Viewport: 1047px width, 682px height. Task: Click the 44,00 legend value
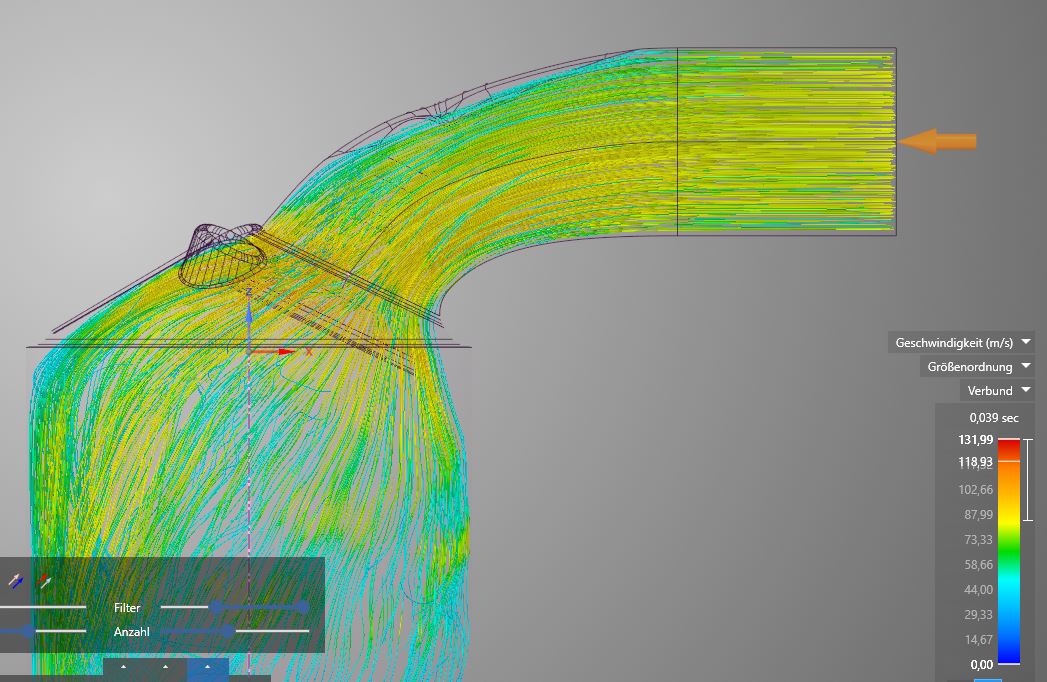tap(978, 589)
